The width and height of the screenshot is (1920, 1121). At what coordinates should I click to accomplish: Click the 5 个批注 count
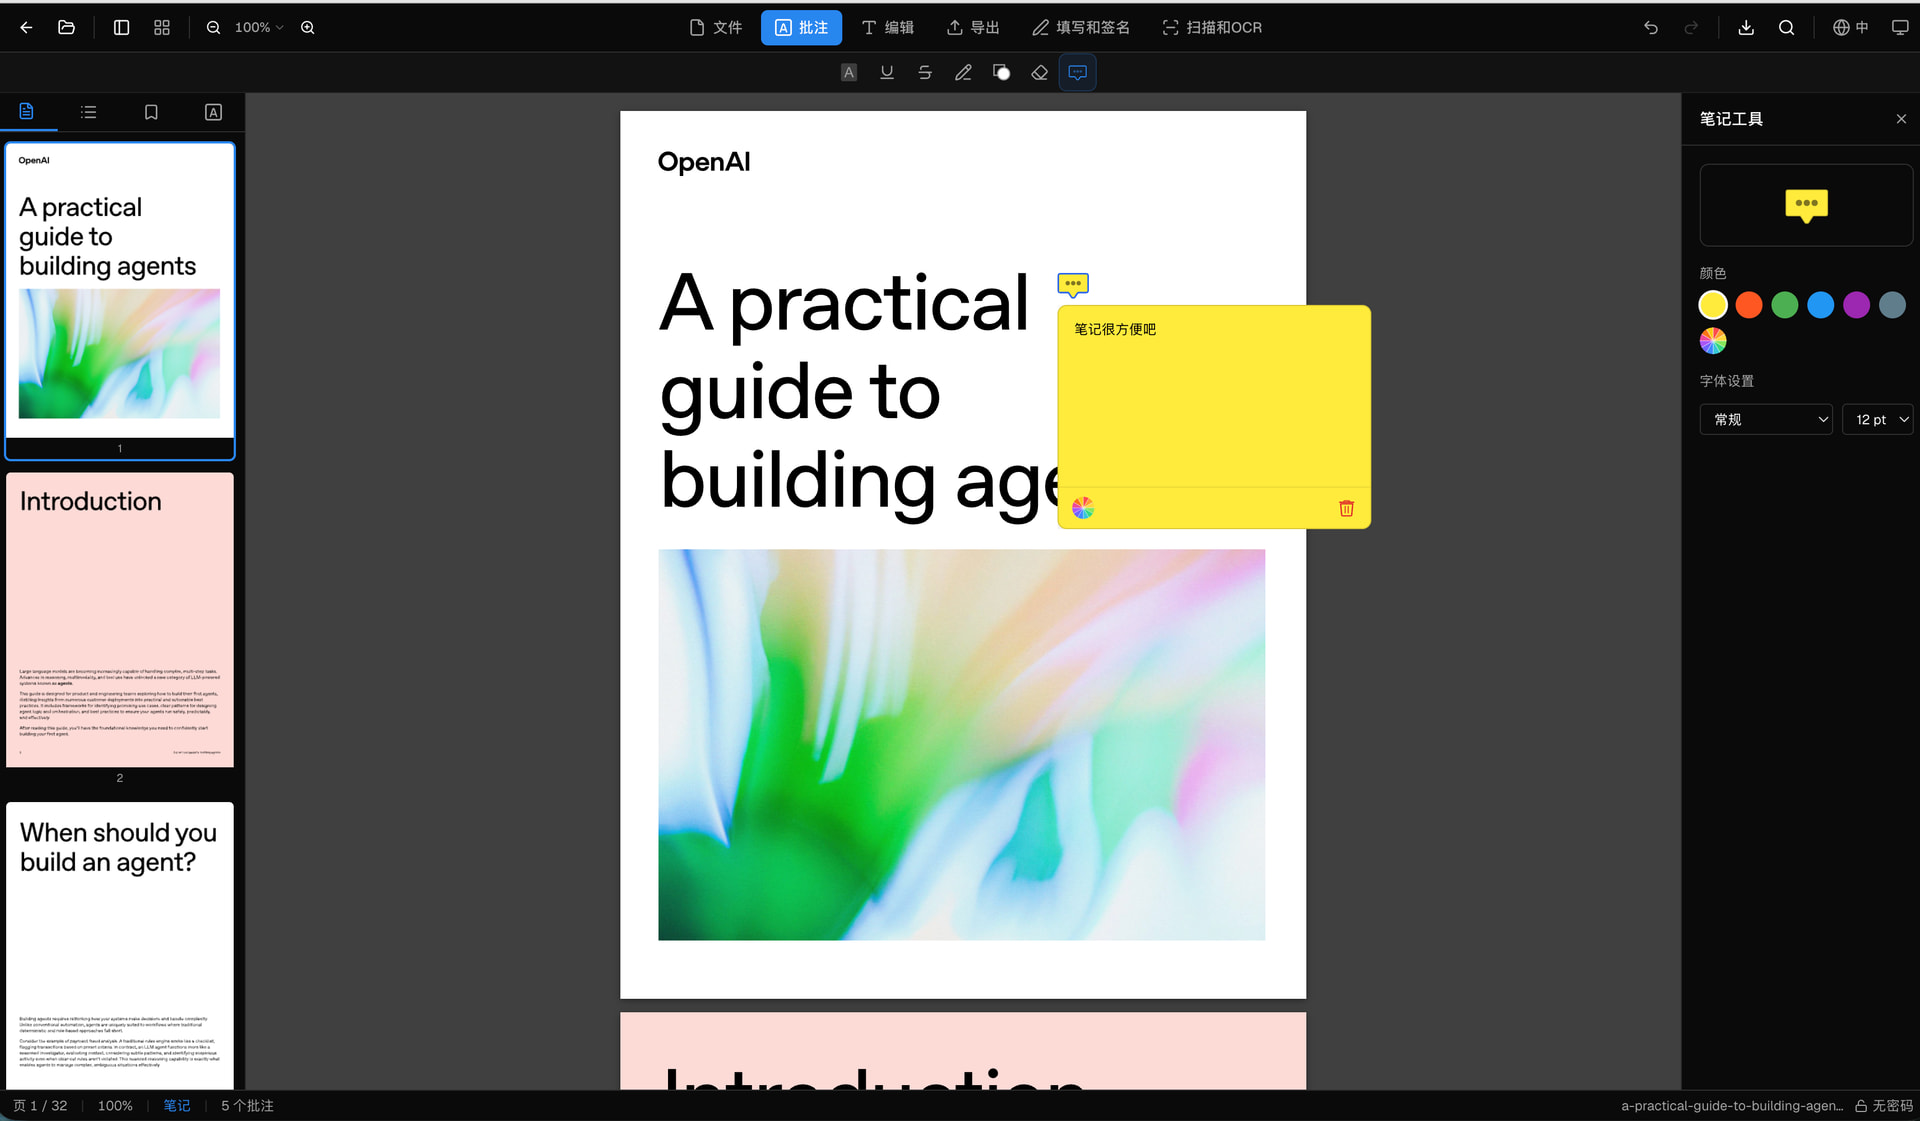247,1106
